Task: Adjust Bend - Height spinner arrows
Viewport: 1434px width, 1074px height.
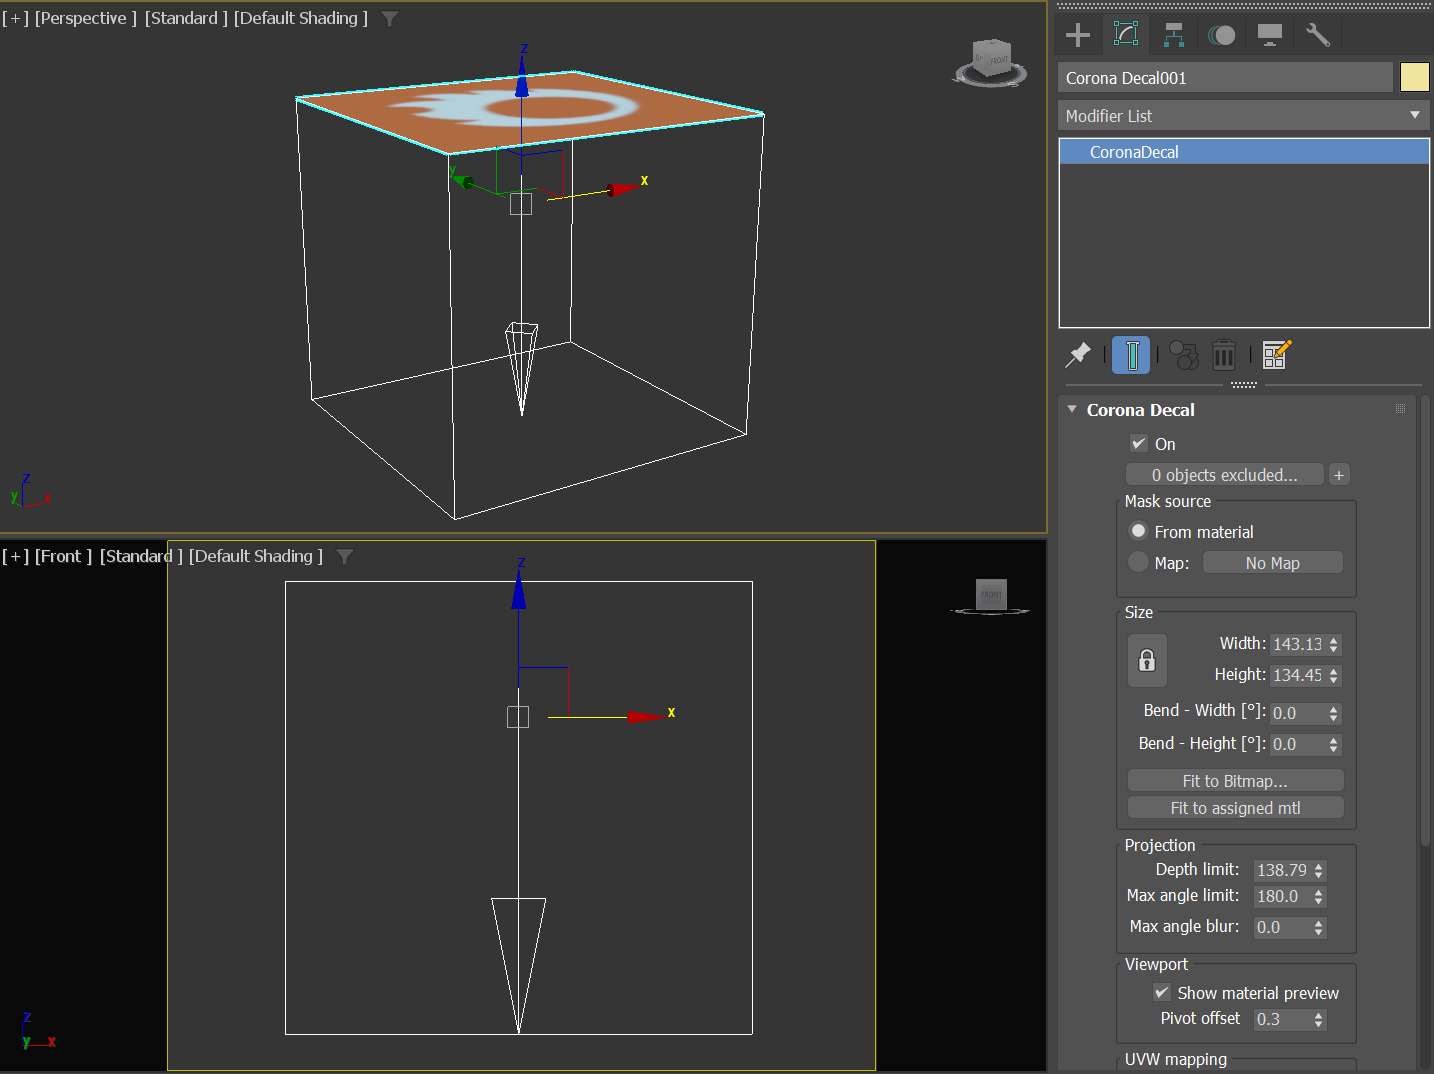Action: click(x=1334, y=745)
